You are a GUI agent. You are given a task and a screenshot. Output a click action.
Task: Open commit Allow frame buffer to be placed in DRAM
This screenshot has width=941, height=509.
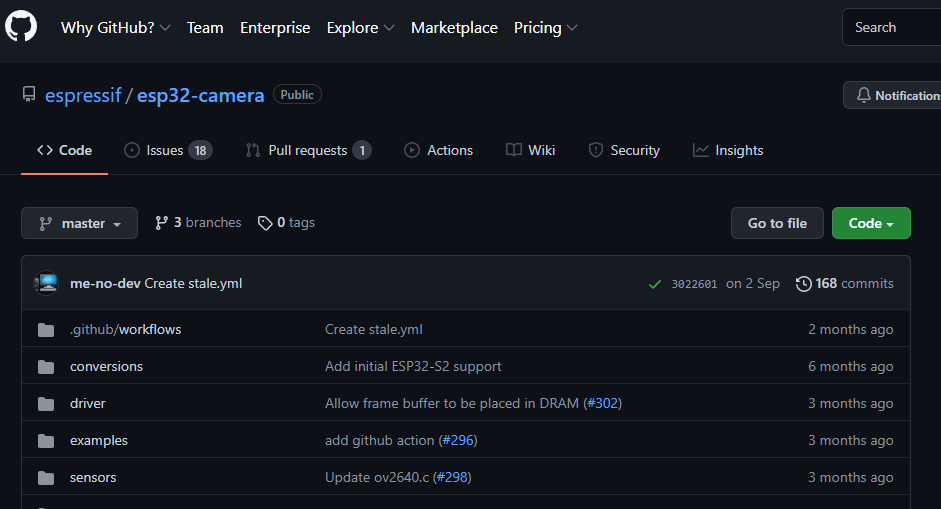(452, 403)
